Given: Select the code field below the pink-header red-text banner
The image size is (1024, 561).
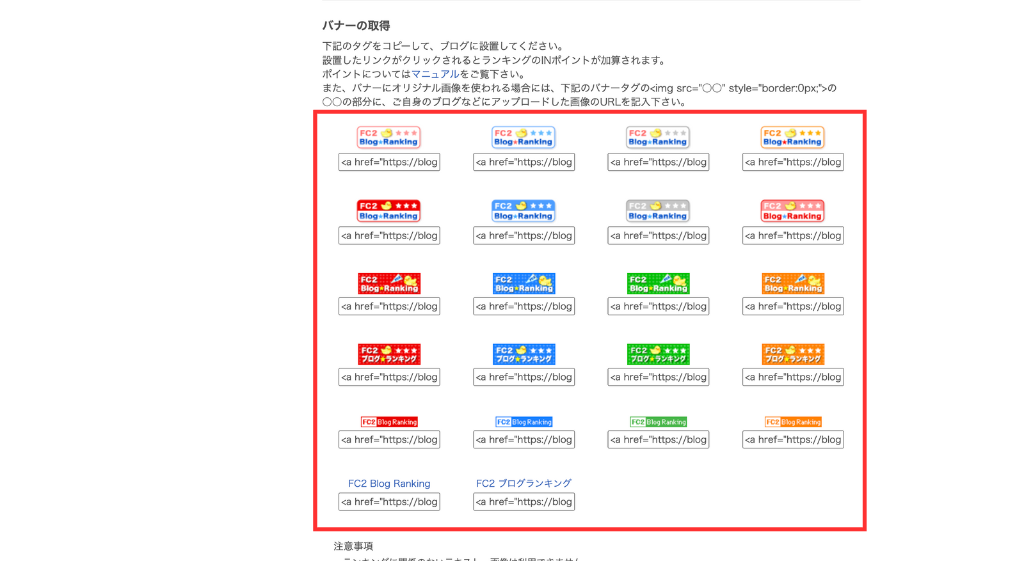Looking at the screenshot, I should point(793,236).
